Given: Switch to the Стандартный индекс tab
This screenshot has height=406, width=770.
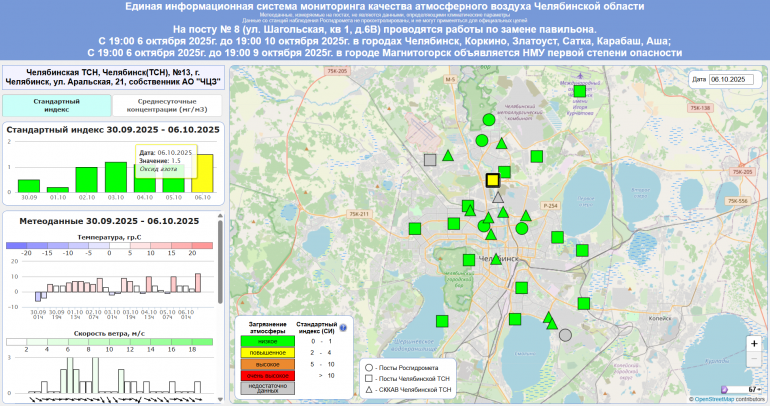Looking at the screenshot, I should [57, 106].
